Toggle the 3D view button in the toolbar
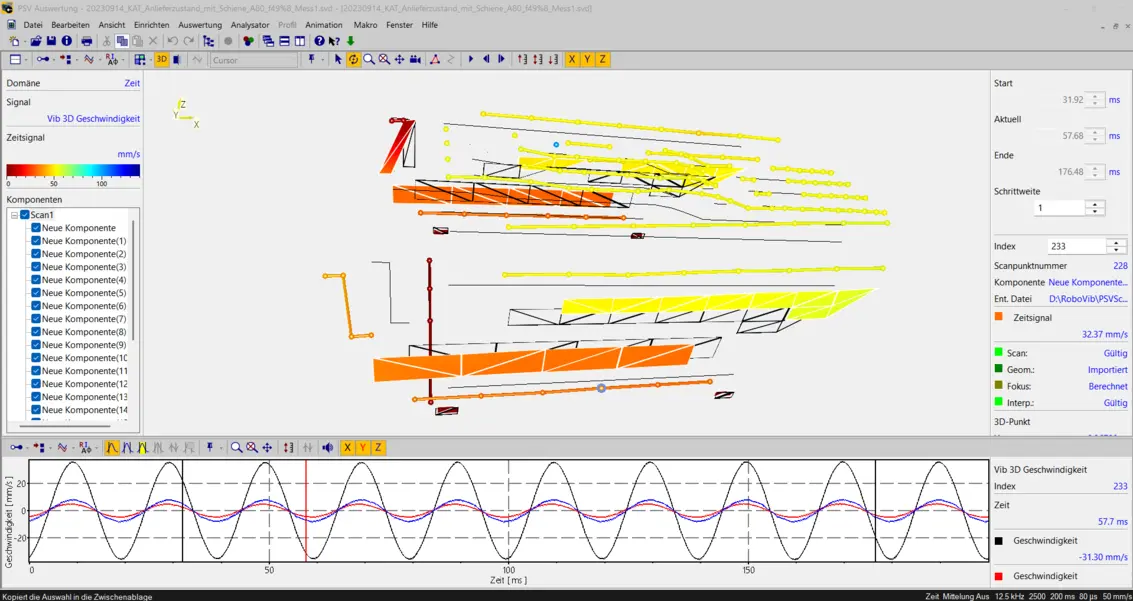The image size is (1133, 601). 161,60
